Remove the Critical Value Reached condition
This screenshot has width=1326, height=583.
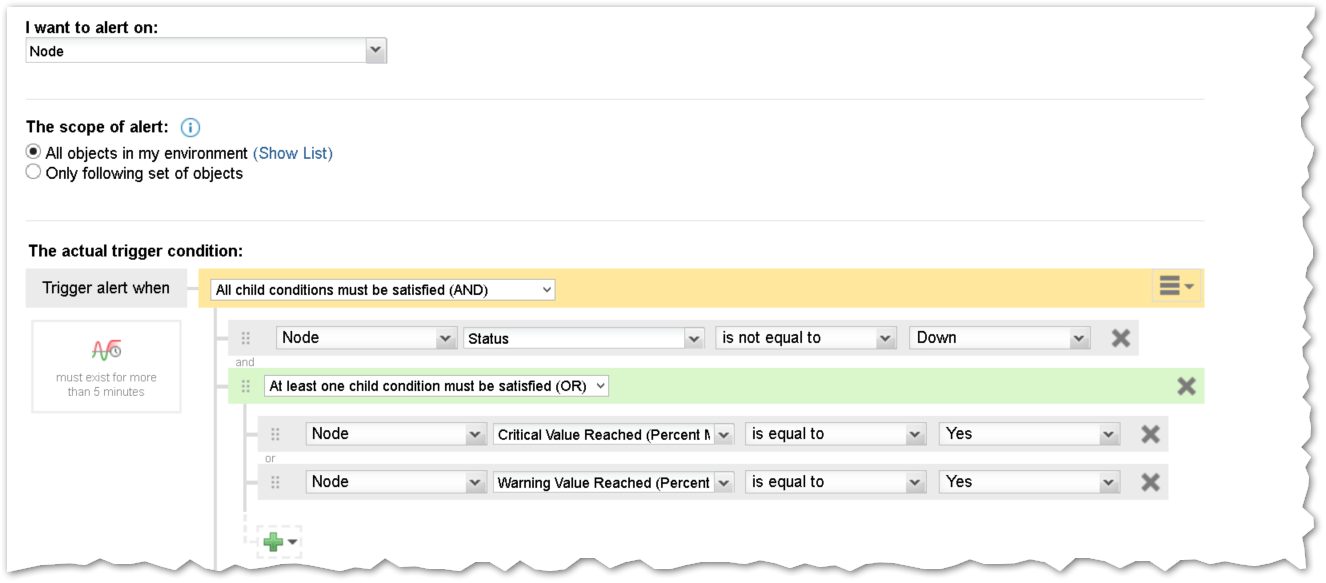1150,434
